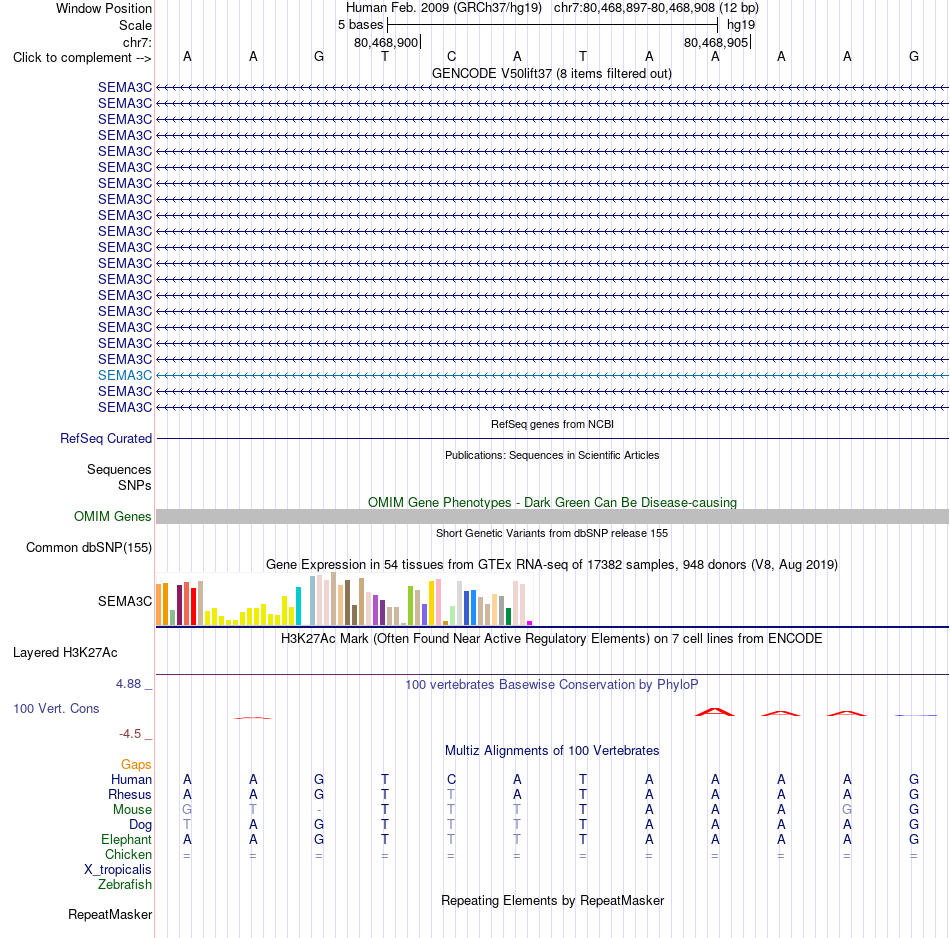Click the light-blue SEMA3C transcript arrow line
The width and height of the screenshot is (950, 938).
(552, 376)
